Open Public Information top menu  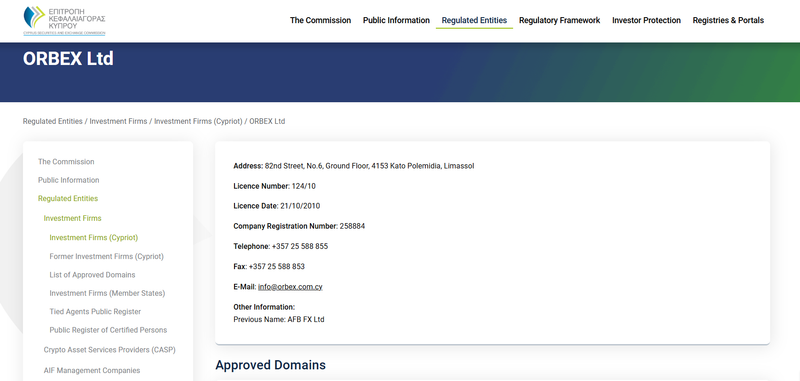click(x=396, y=20)
